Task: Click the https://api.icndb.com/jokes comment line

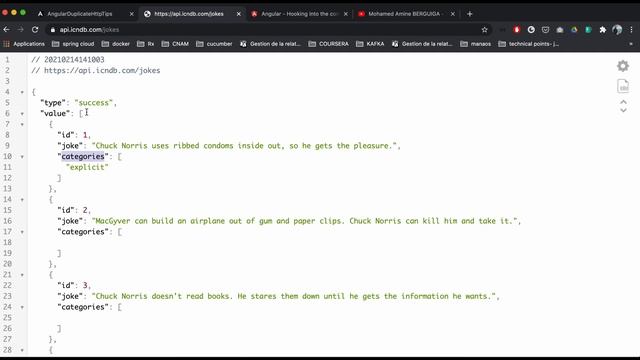Action: coord(96,71)
